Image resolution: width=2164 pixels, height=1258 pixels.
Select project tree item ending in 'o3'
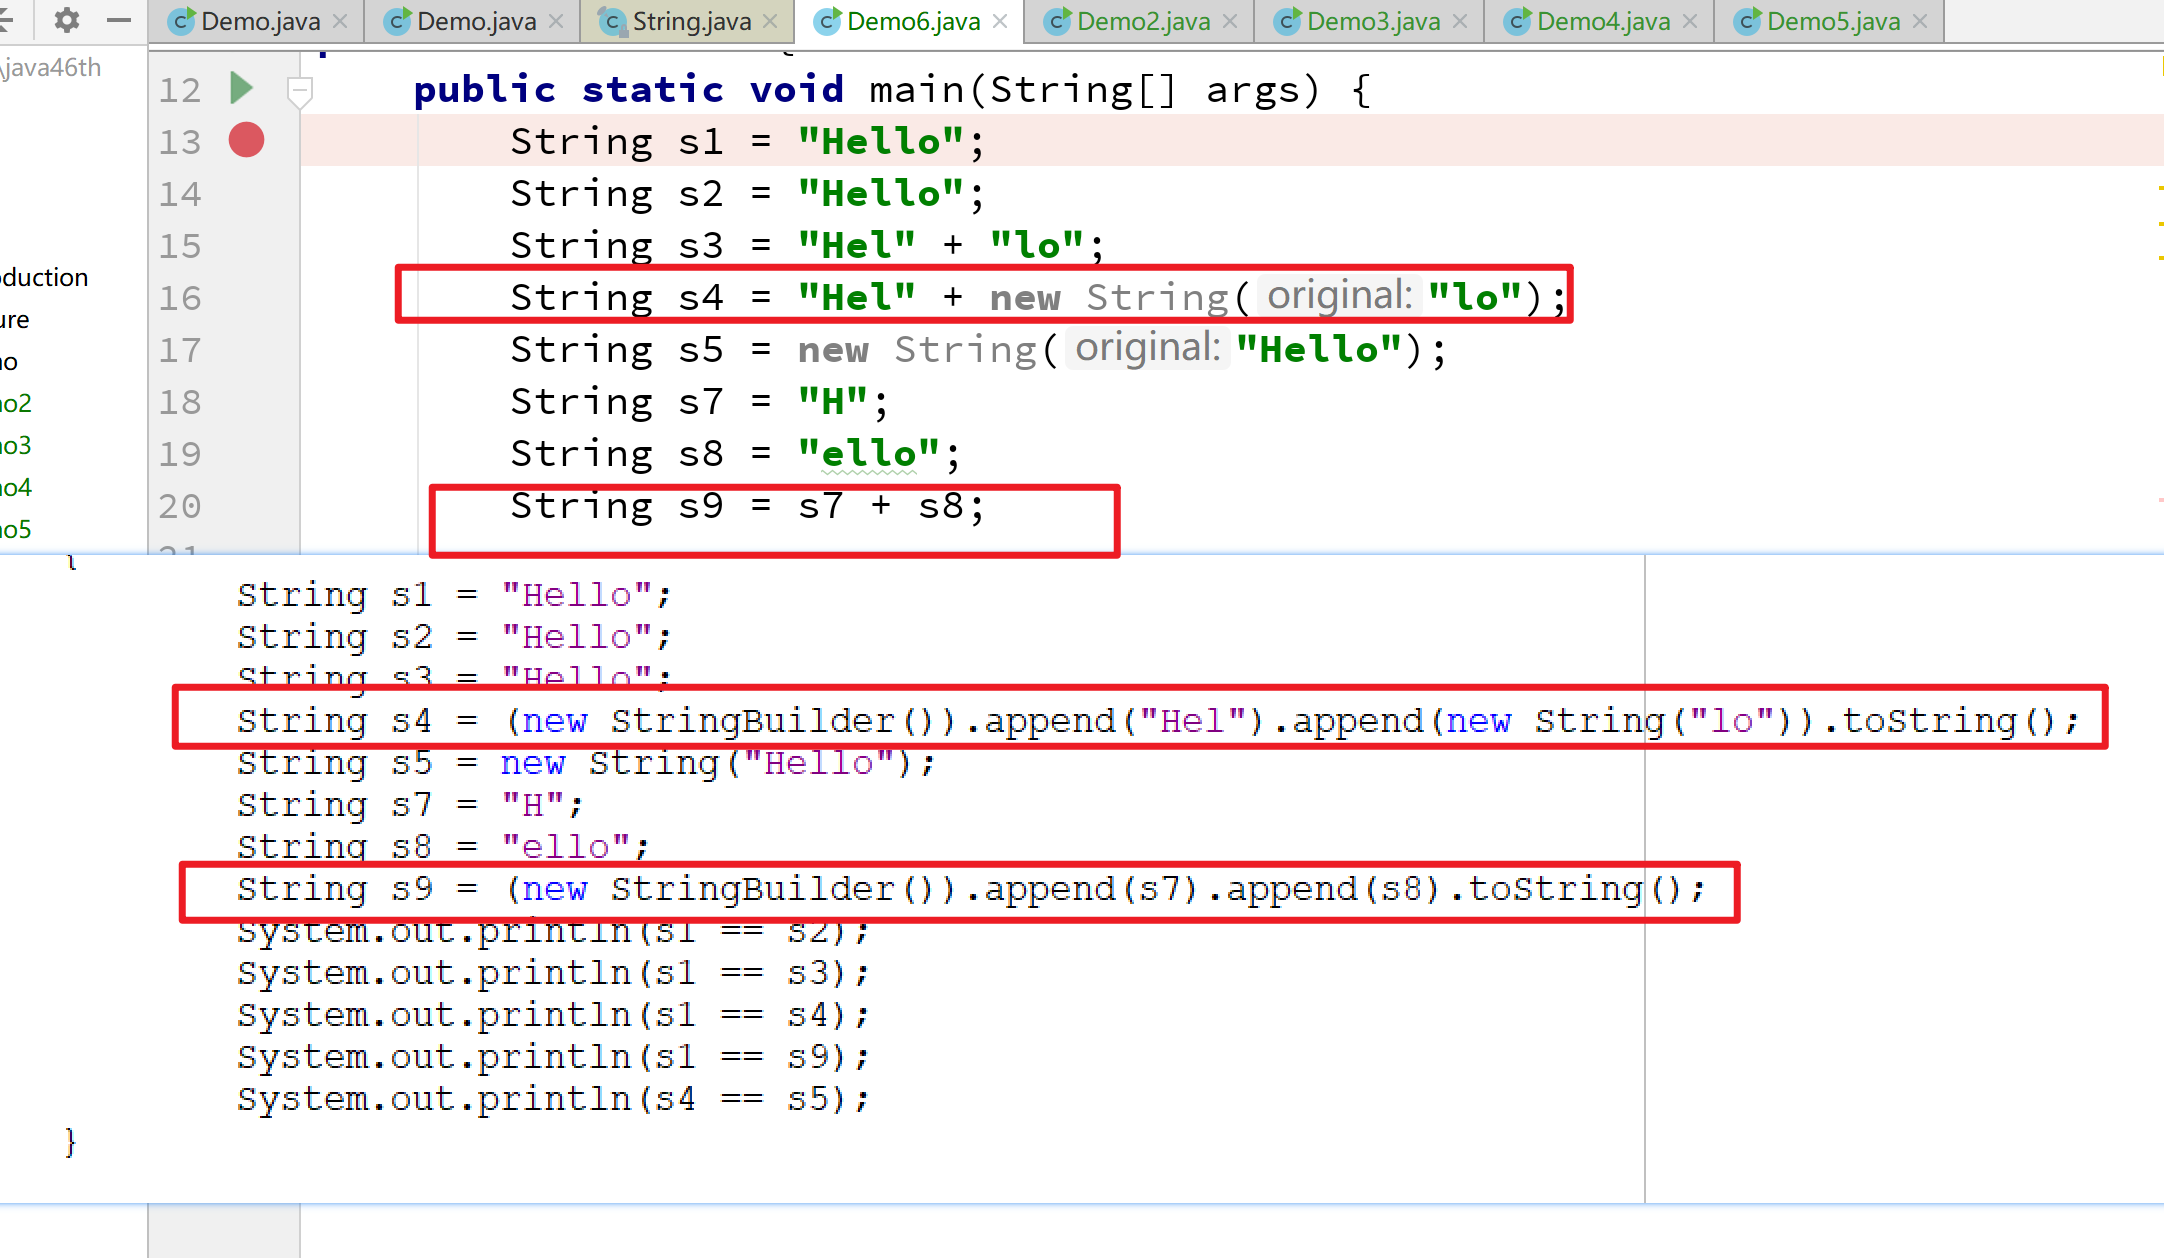pos(16,445)
